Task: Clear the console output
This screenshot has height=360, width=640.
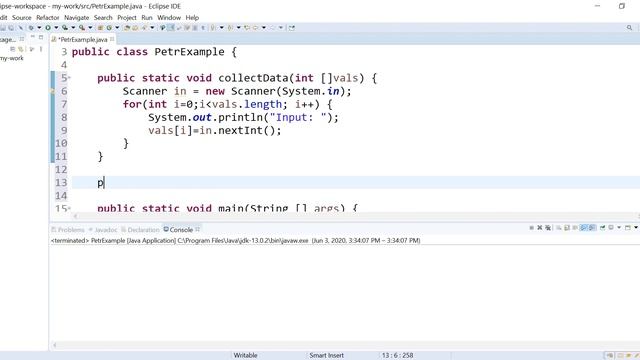Action: 558,228
